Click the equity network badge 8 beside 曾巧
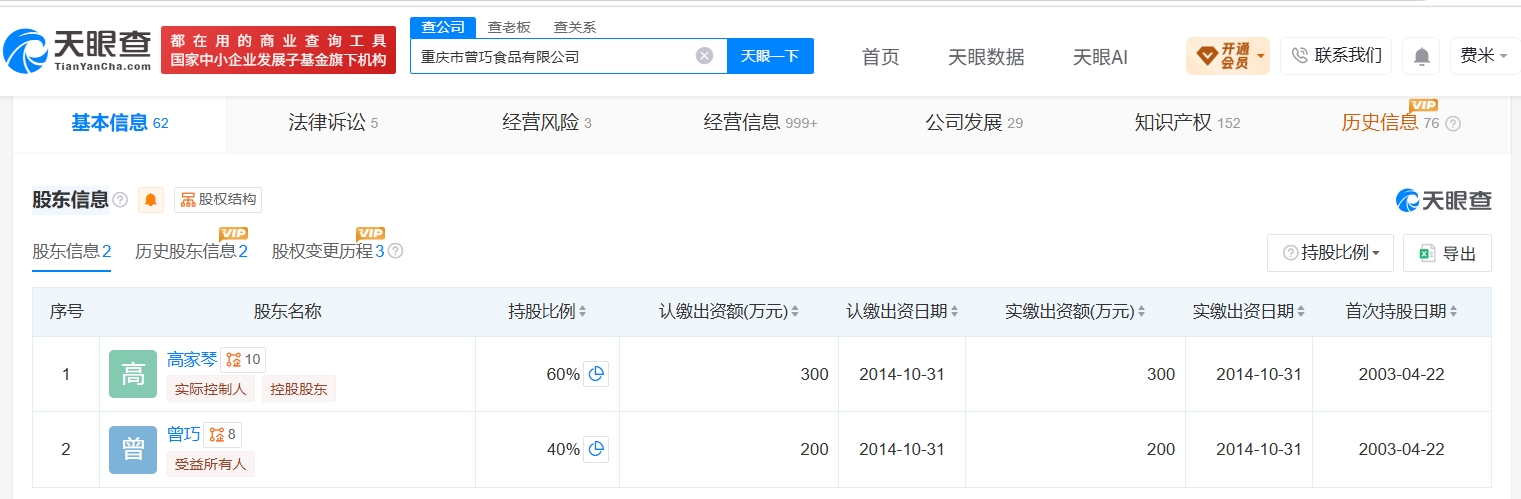1521x499 pixels. click(x=223, y=435)
